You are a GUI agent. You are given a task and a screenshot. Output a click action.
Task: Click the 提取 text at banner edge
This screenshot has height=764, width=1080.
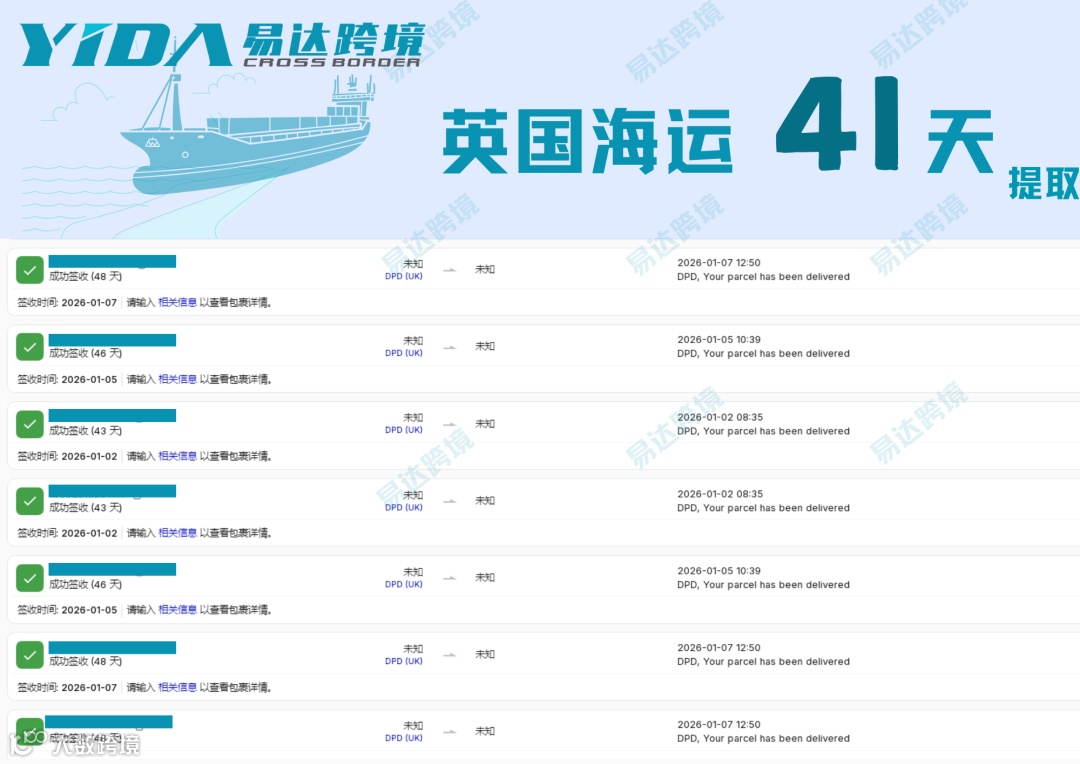(1044, 183)
